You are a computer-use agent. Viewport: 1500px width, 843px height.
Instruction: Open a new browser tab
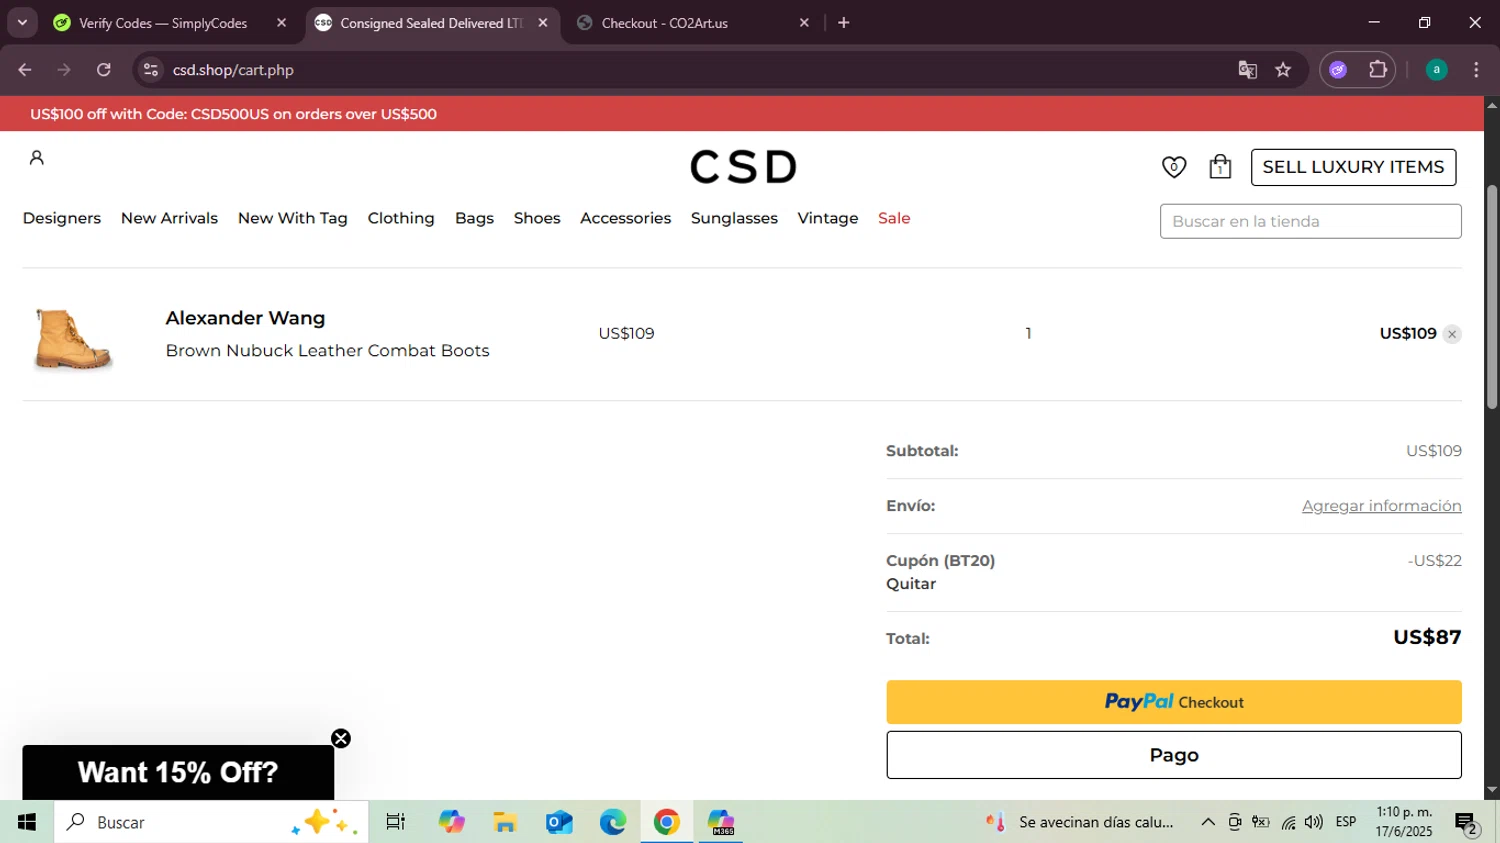(844, 22)
